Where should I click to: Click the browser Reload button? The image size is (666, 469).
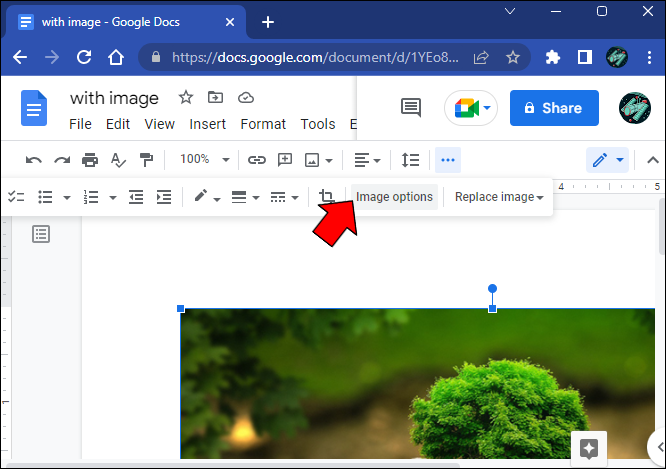point(84,57)
